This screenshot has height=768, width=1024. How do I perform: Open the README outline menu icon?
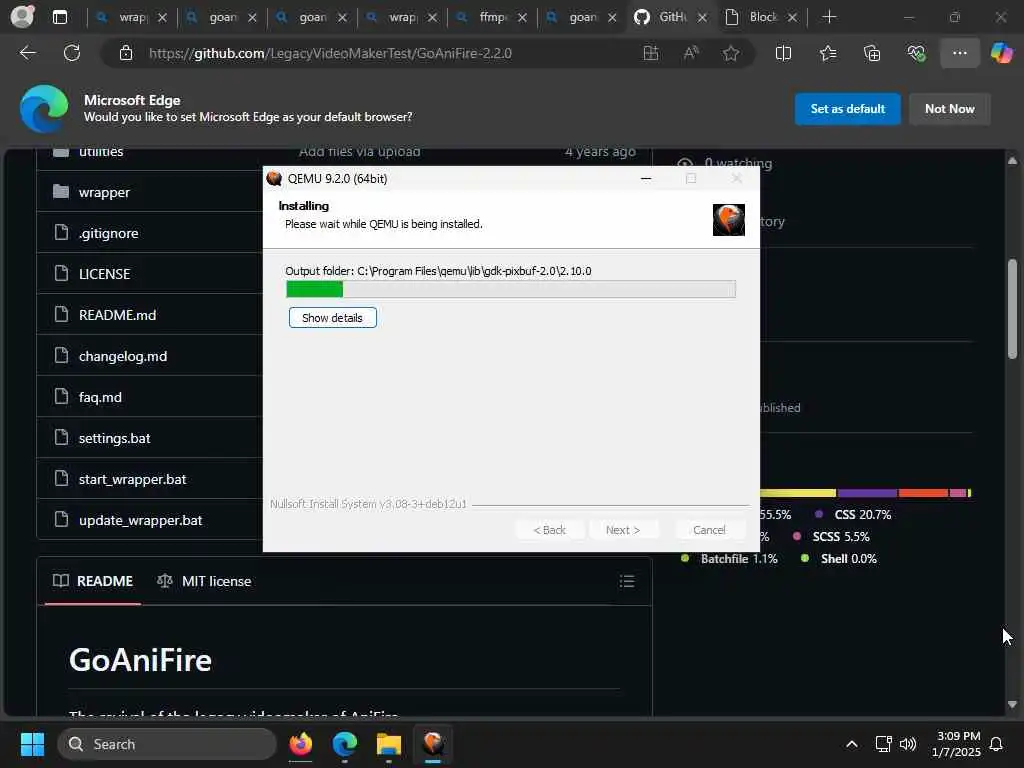[x=627, y=581]
